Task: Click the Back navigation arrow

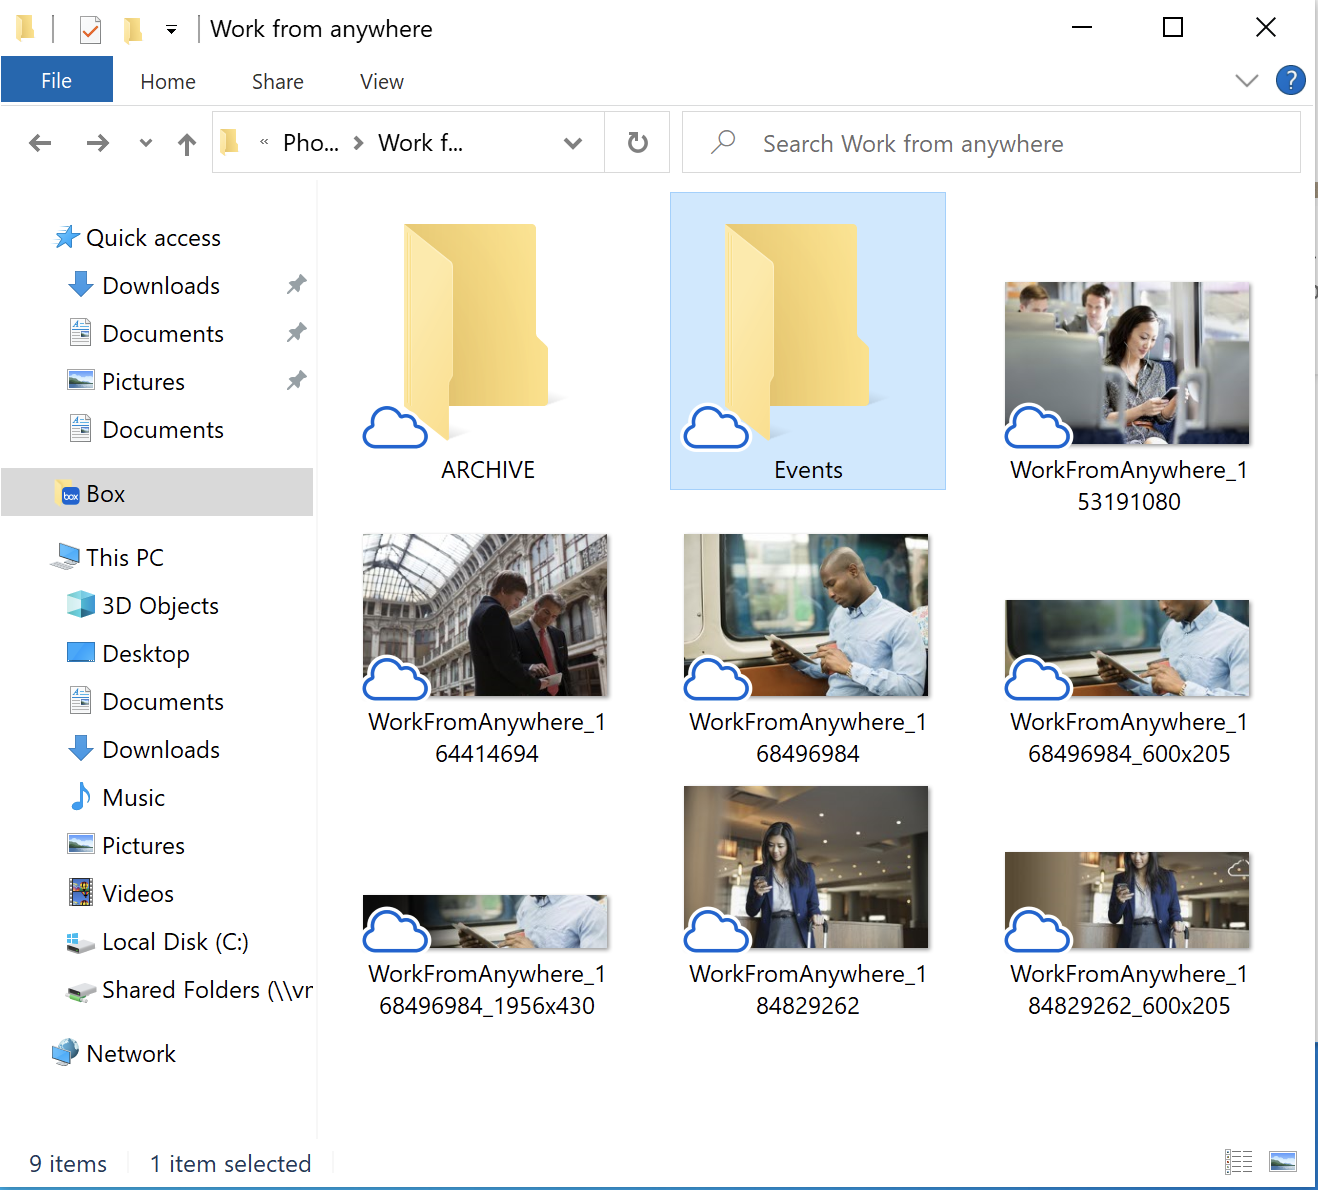Action: coord(40,143)
